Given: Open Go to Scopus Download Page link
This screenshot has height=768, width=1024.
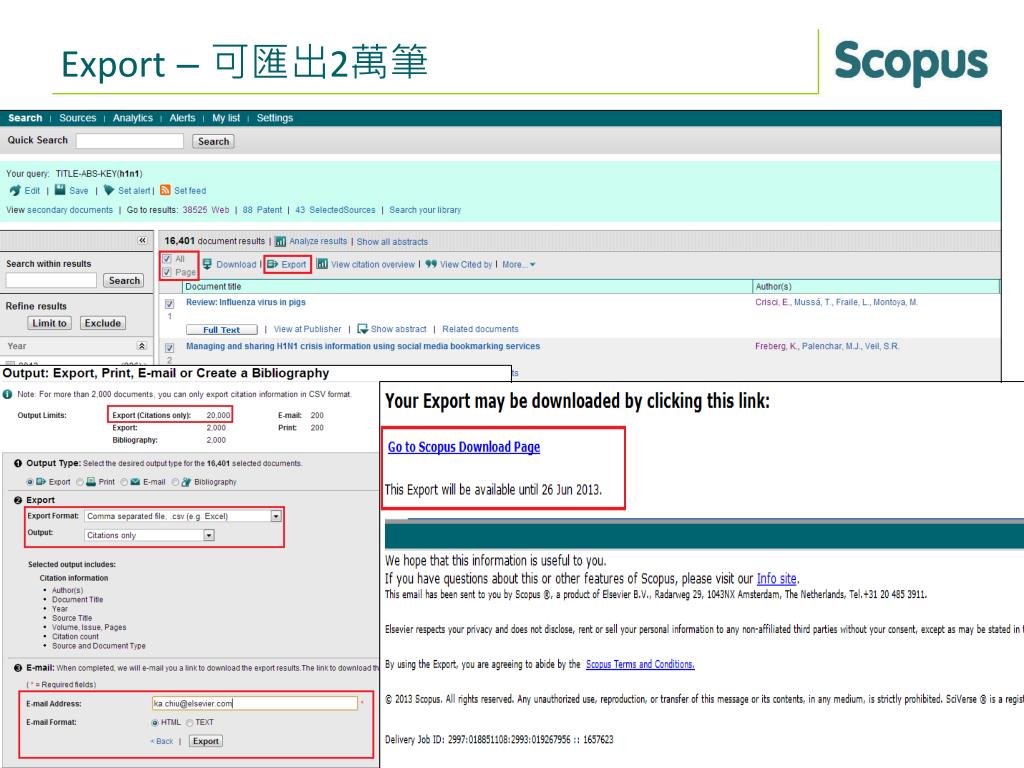Looking at the screenshot, I should click(464, 447).
